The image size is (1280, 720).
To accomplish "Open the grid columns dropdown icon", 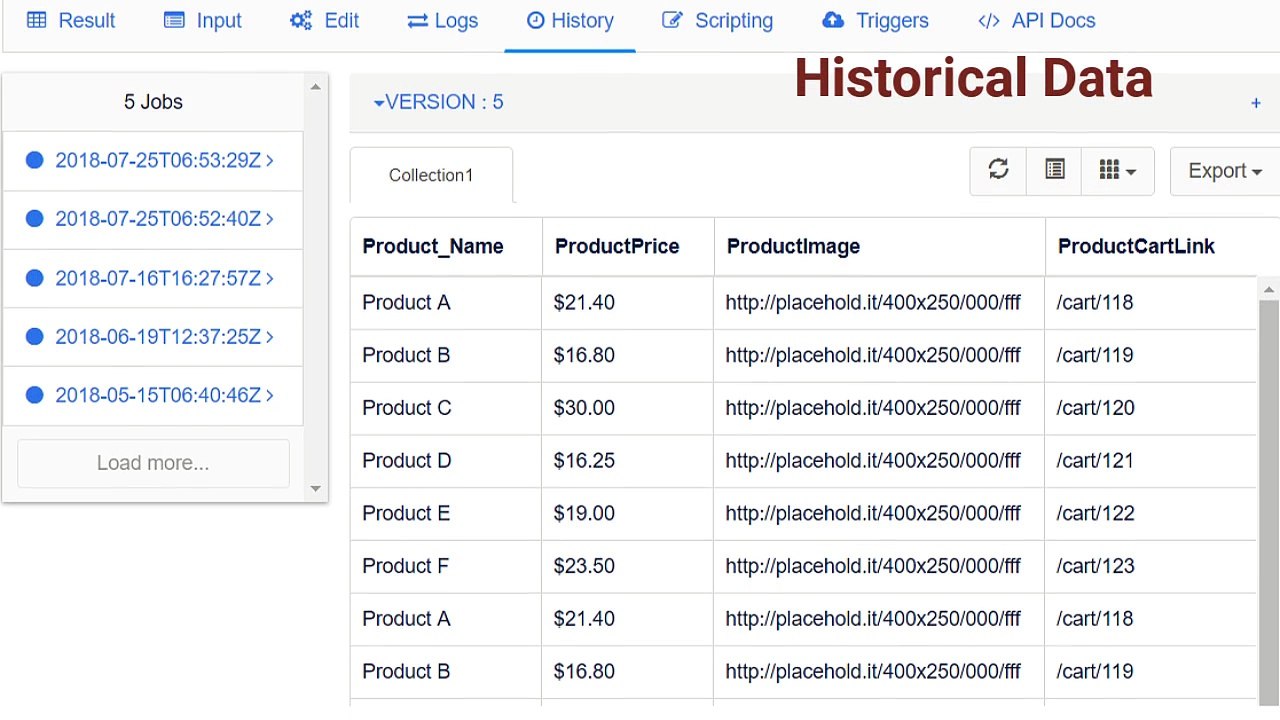I will pyautogui.click(x=1117, y=171).
